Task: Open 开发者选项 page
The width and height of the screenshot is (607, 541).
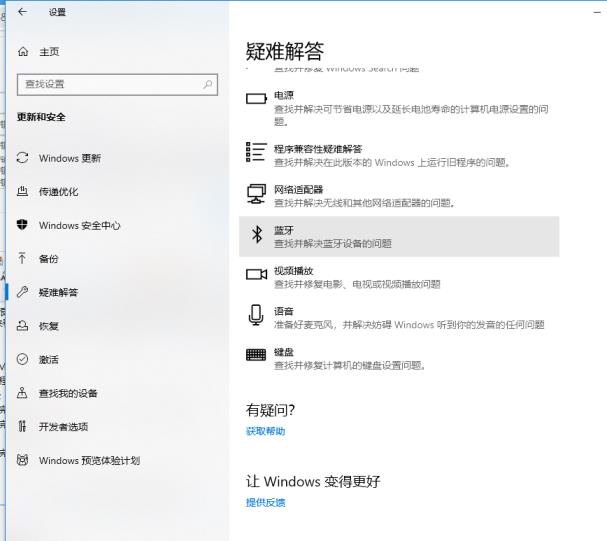Action: (63, 427)
